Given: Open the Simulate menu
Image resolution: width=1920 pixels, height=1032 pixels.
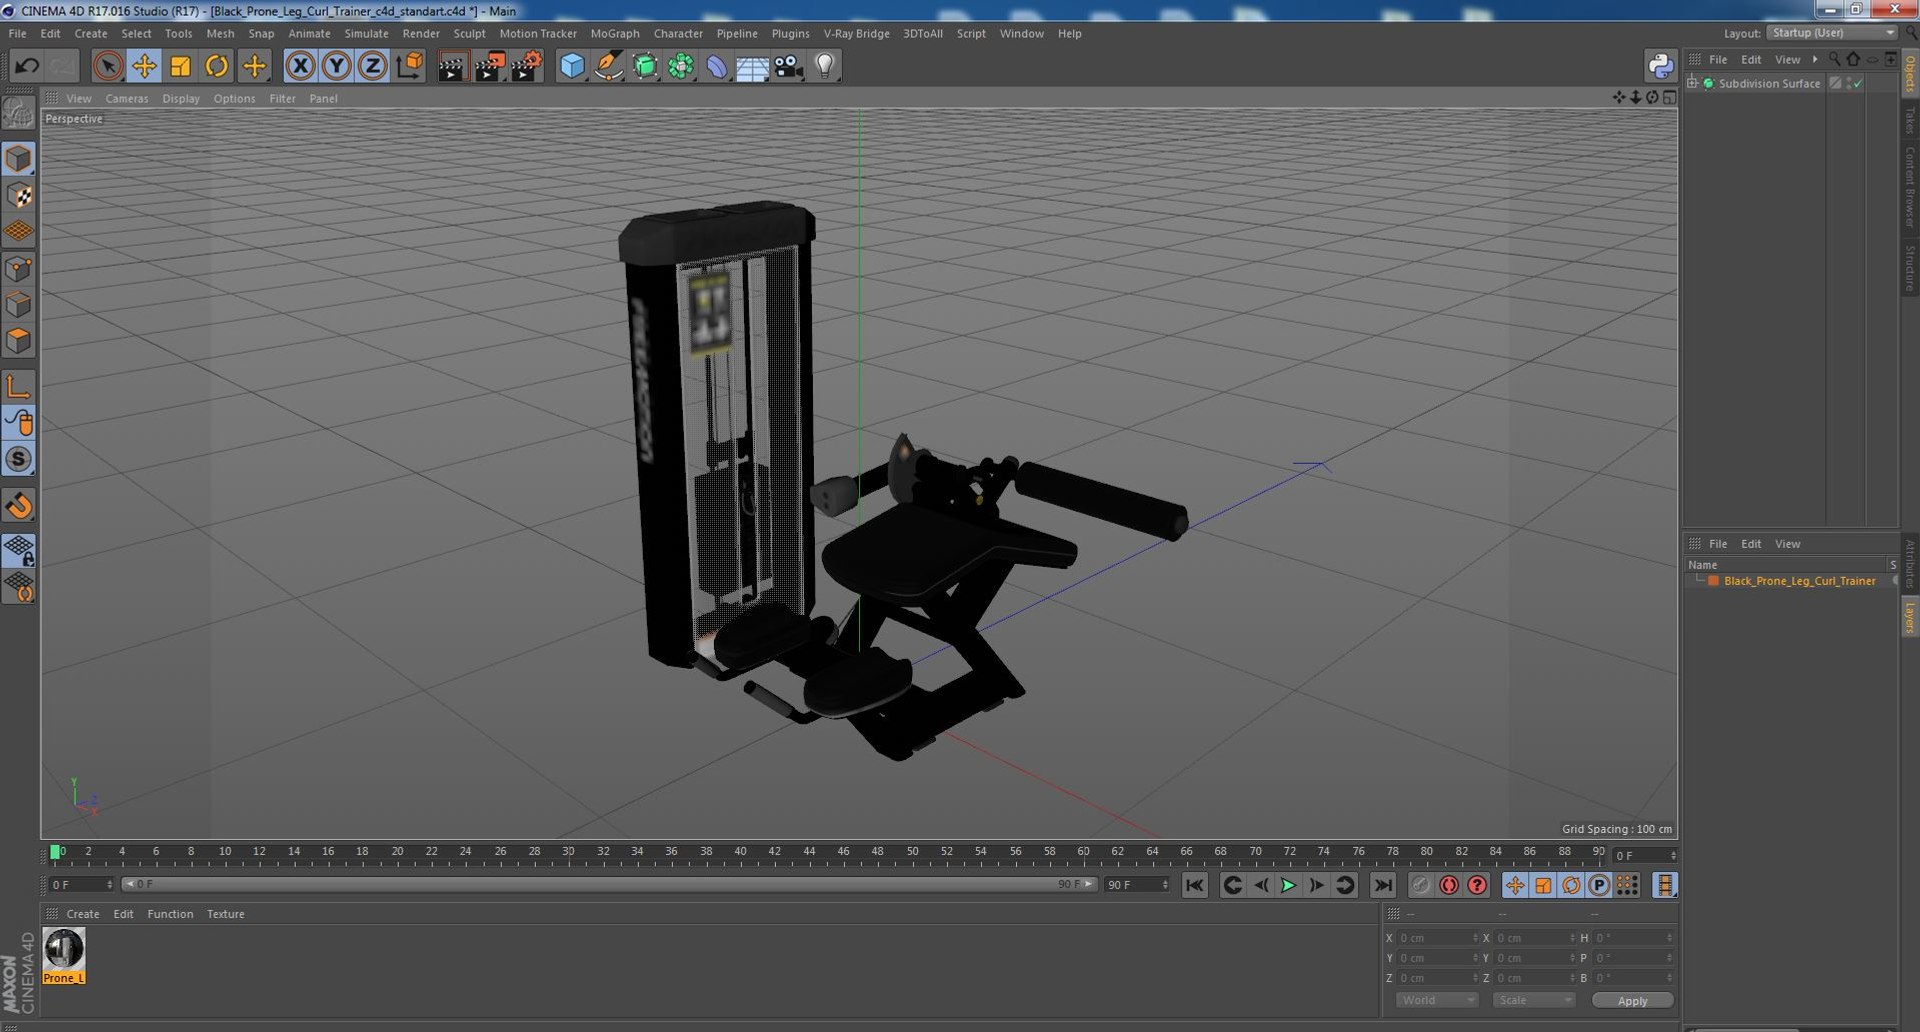Looking at the screenshot, I should point(366,33).
